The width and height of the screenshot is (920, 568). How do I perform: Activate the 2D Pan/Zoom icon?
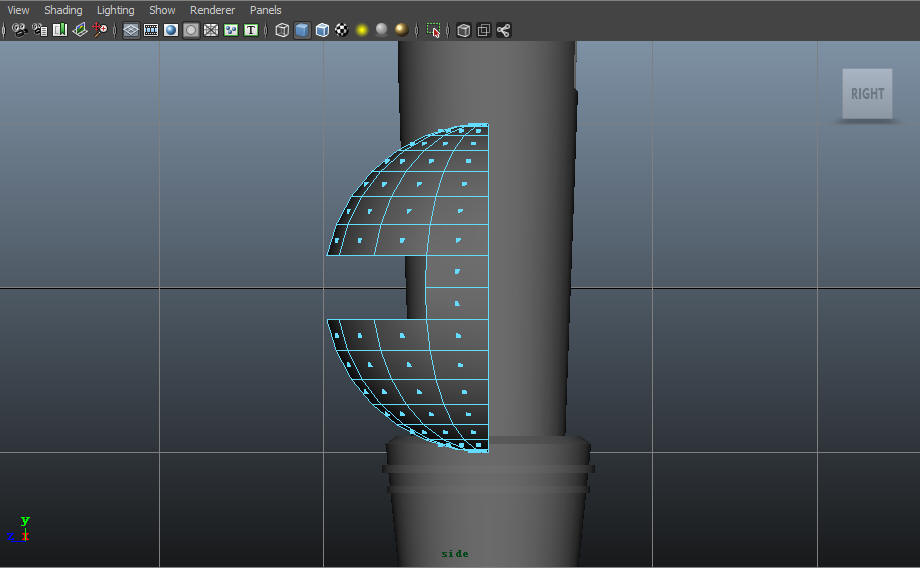click(100, 30)
